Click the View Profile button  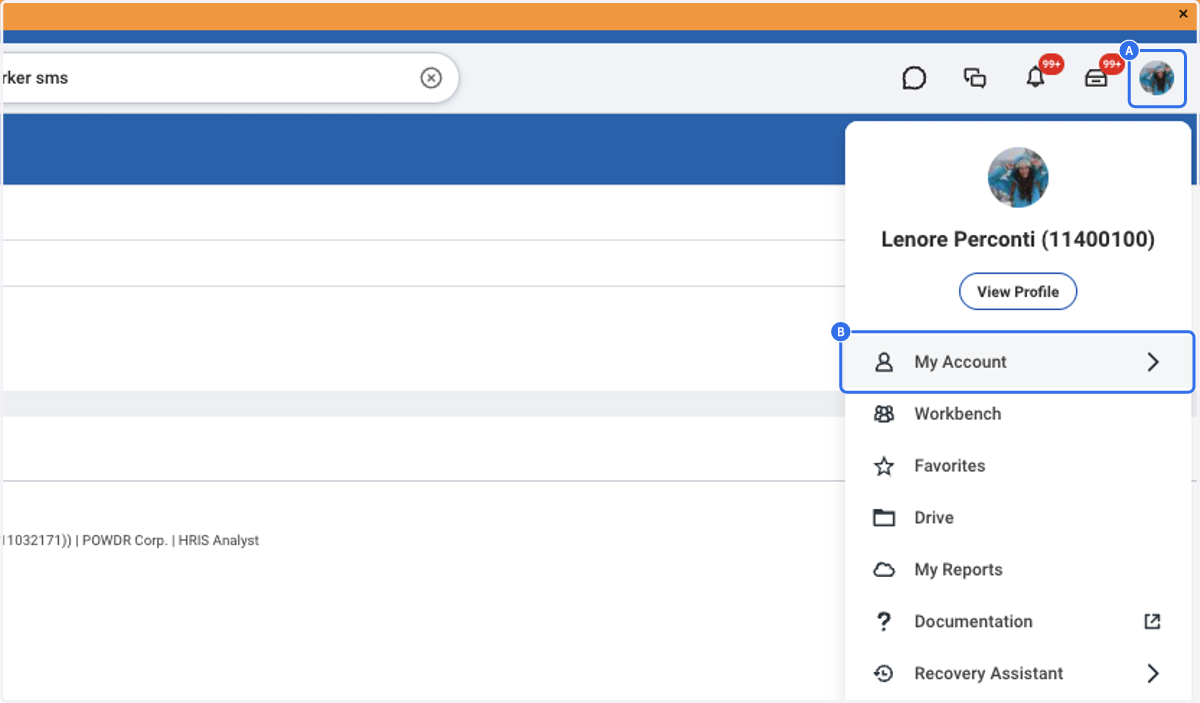pos(1018,292)
